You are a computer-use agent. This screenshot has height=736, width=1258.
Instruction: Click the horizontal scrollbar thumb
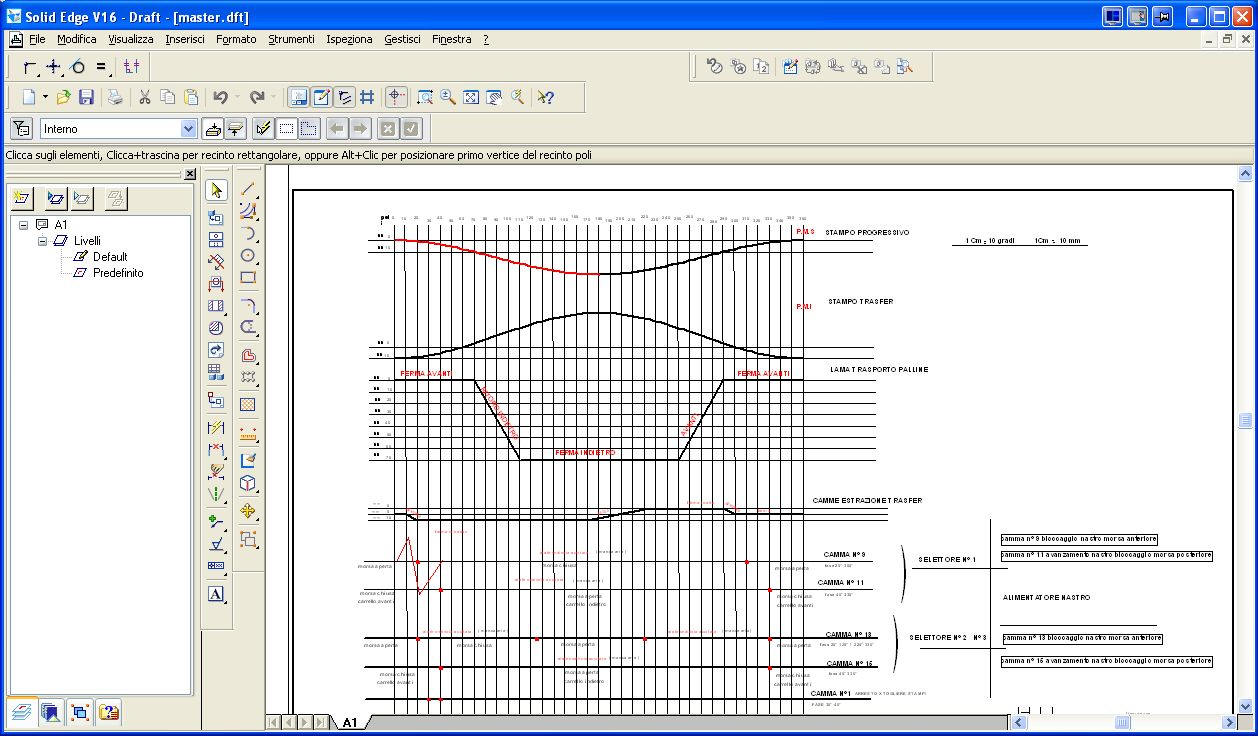point(1122,722)
